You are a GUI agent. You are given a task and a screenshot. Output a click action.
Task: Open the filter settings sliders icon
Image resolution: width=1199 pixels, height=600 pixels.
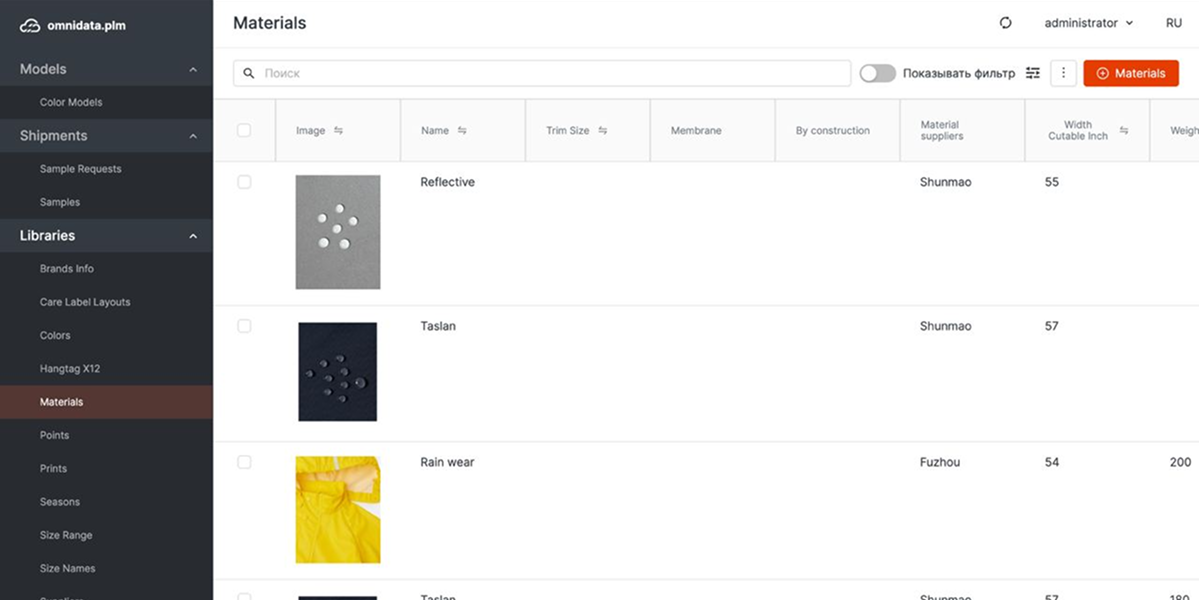[x=1033, y=73]
